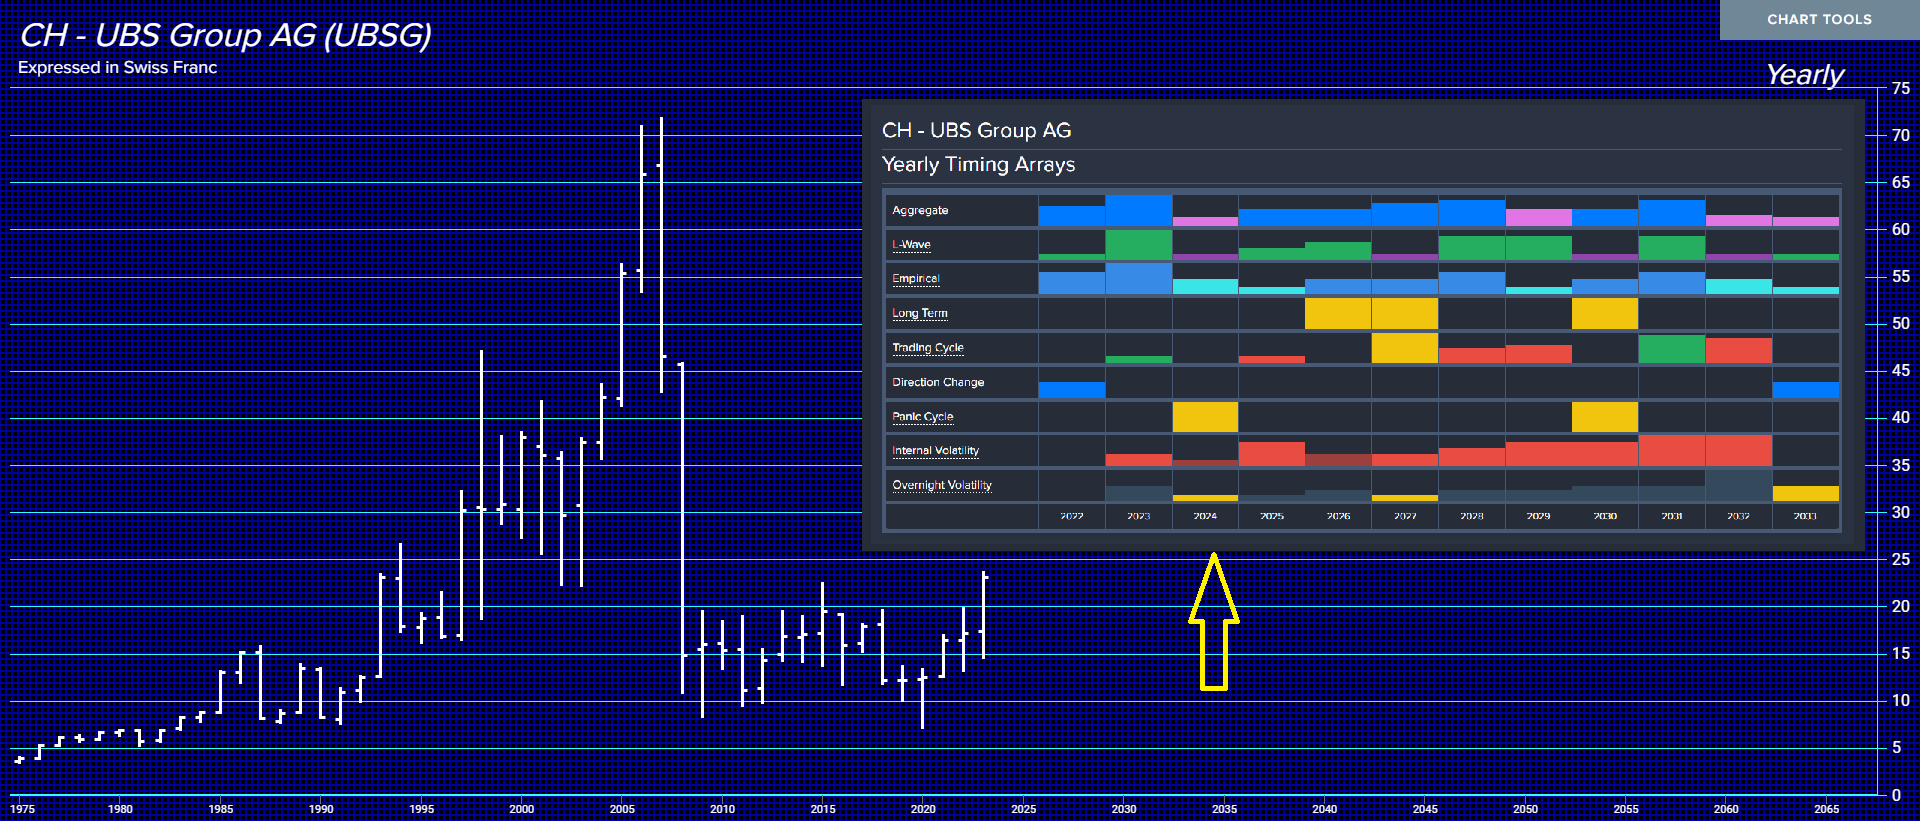Click the blue Direction Change bar for 2022
The width and height of the screenshot is (1920, 821).
pos(1072,389)
